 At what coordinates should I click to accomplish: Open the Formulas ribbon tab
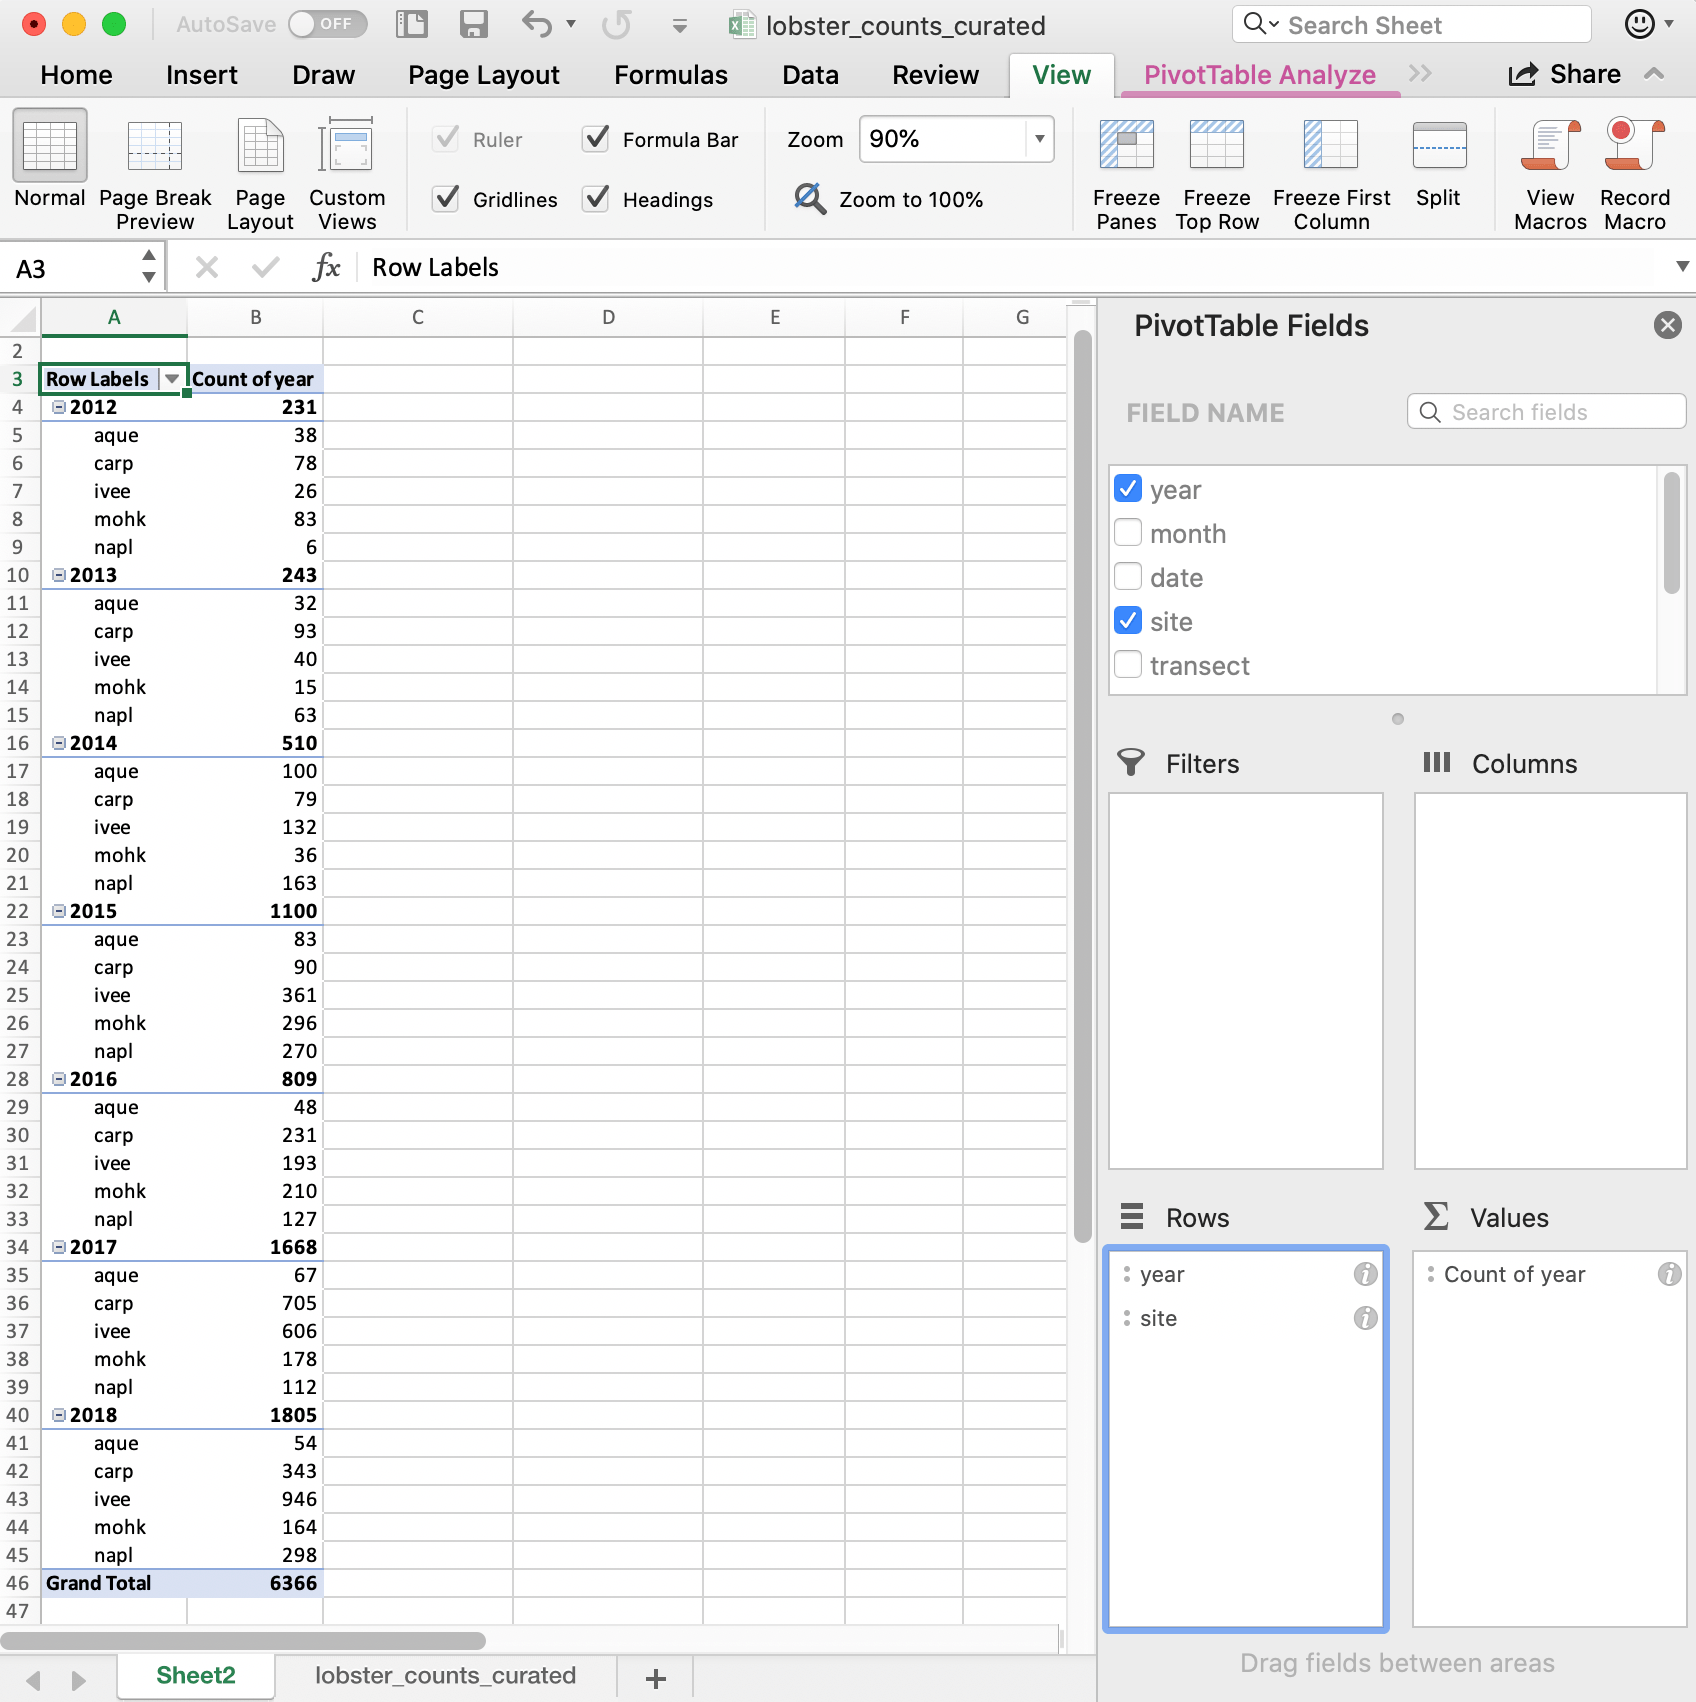point(670,74)
